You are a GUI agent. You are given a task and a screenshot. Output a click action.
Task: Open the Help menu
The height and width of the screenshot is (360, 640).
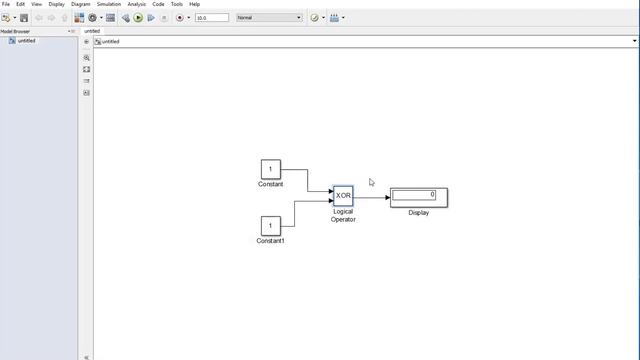click(x=194, y=4)
